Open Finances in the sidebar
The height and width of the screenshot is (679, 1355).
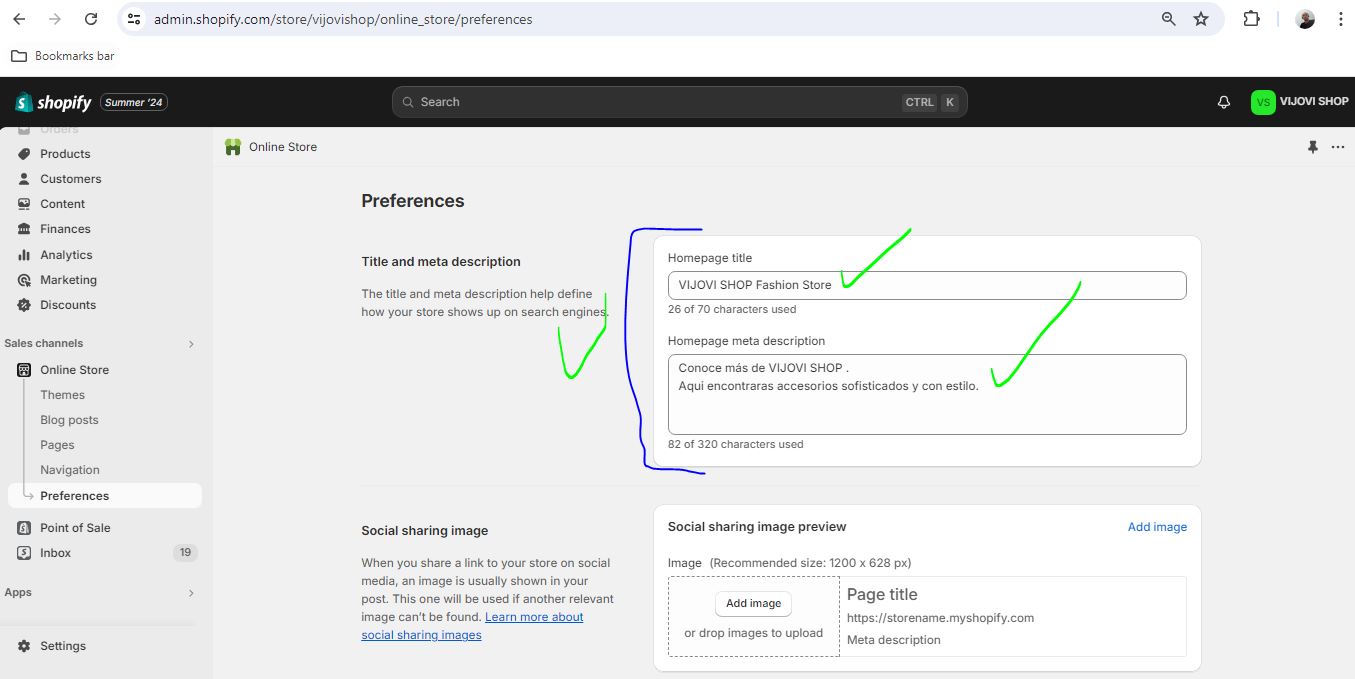[65, 229]
